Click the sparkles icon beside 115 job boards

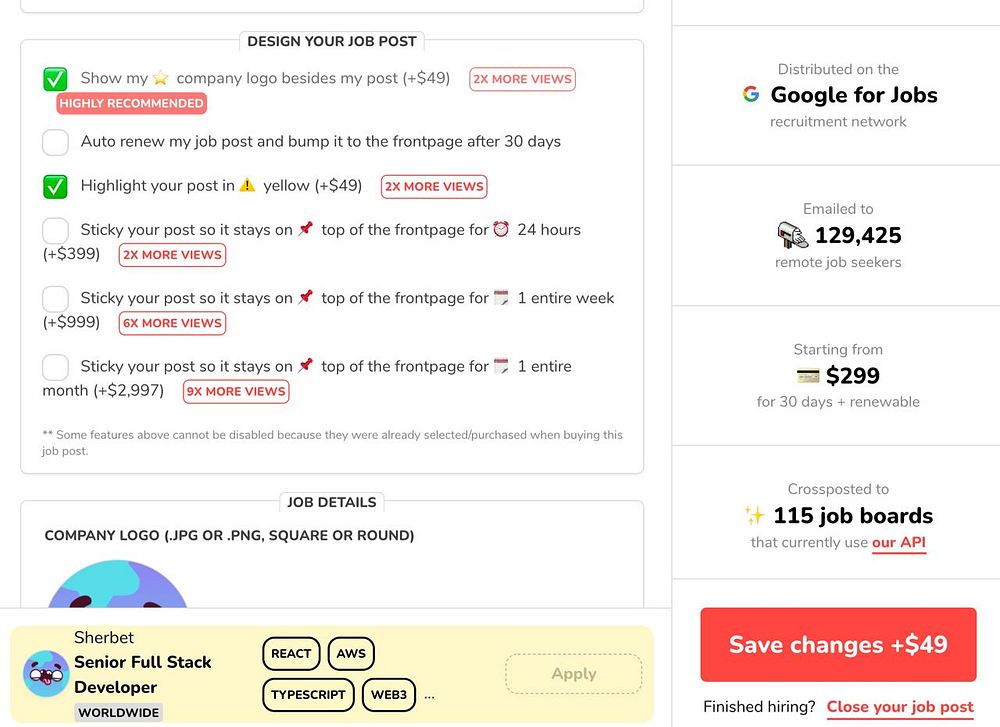pos(754,516)
